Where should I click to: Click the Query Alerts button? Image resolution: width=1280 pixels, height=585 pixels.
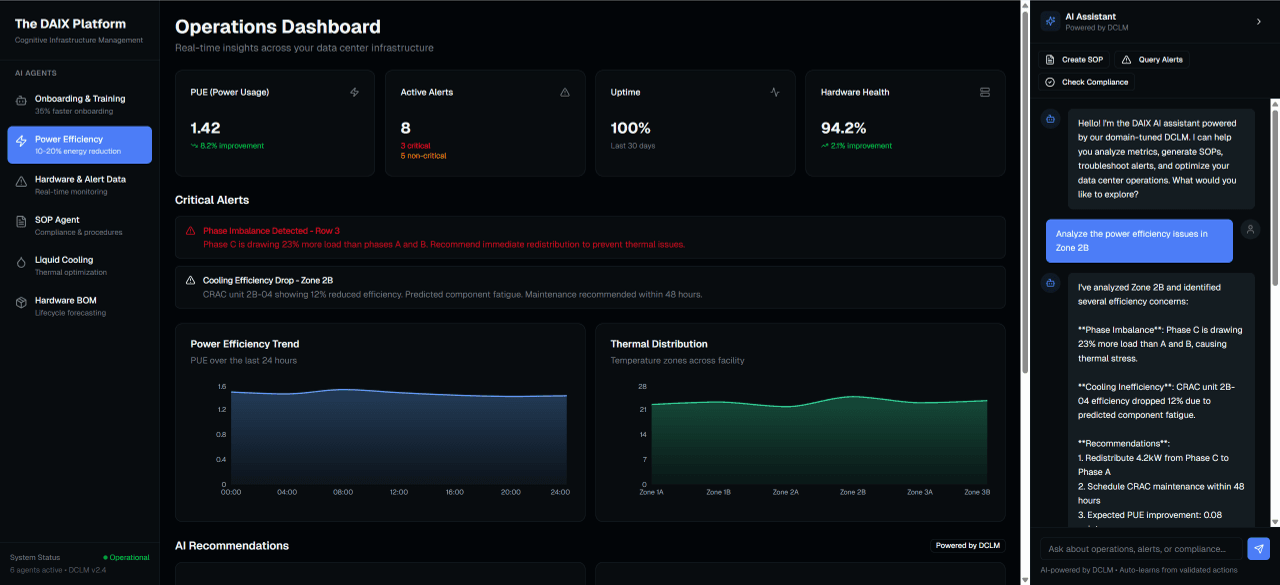pos(1151,59)
